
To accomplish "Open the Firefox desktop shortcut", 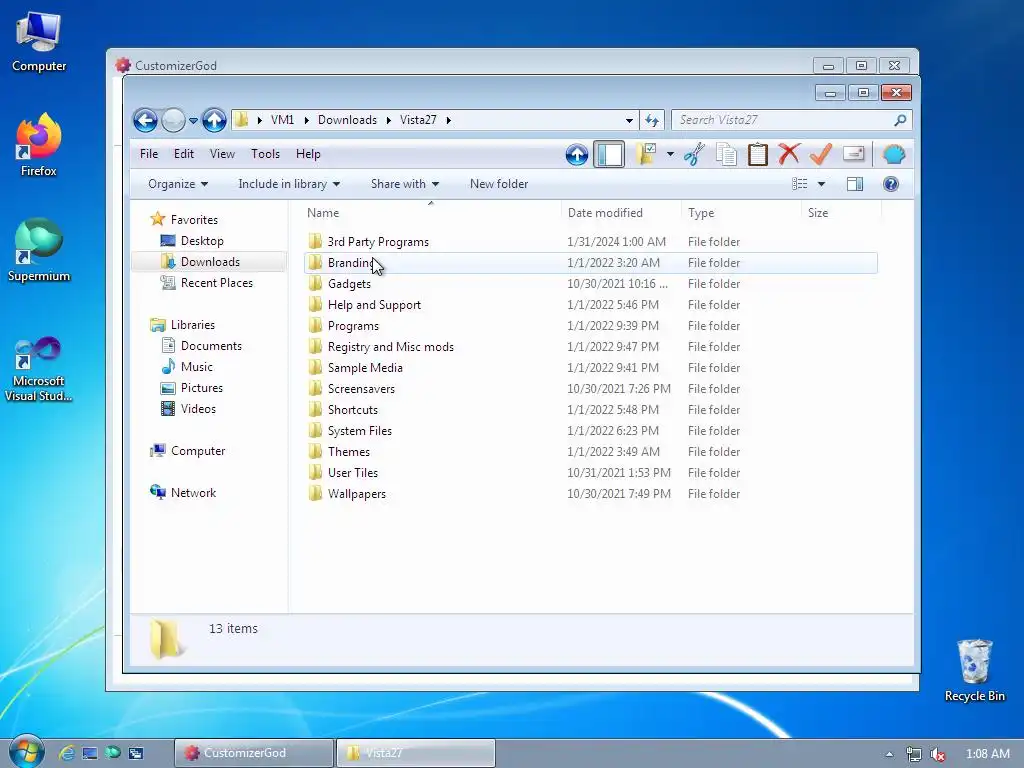I will [39, 145].
